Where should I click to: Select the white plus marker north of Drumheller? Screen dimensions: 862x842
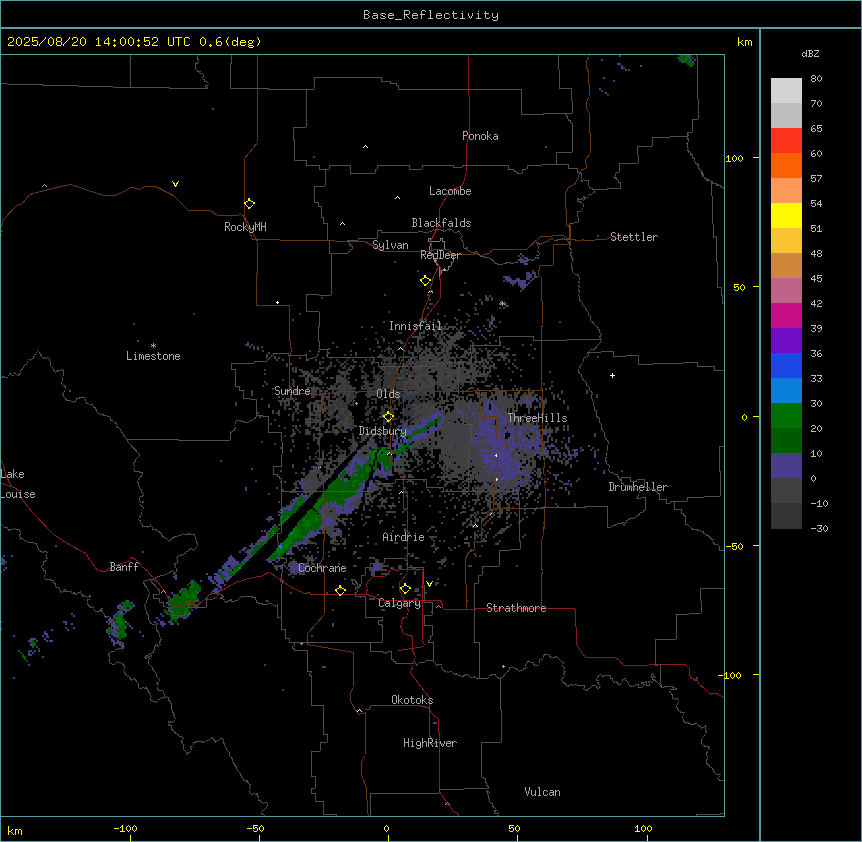click(612, 375)
